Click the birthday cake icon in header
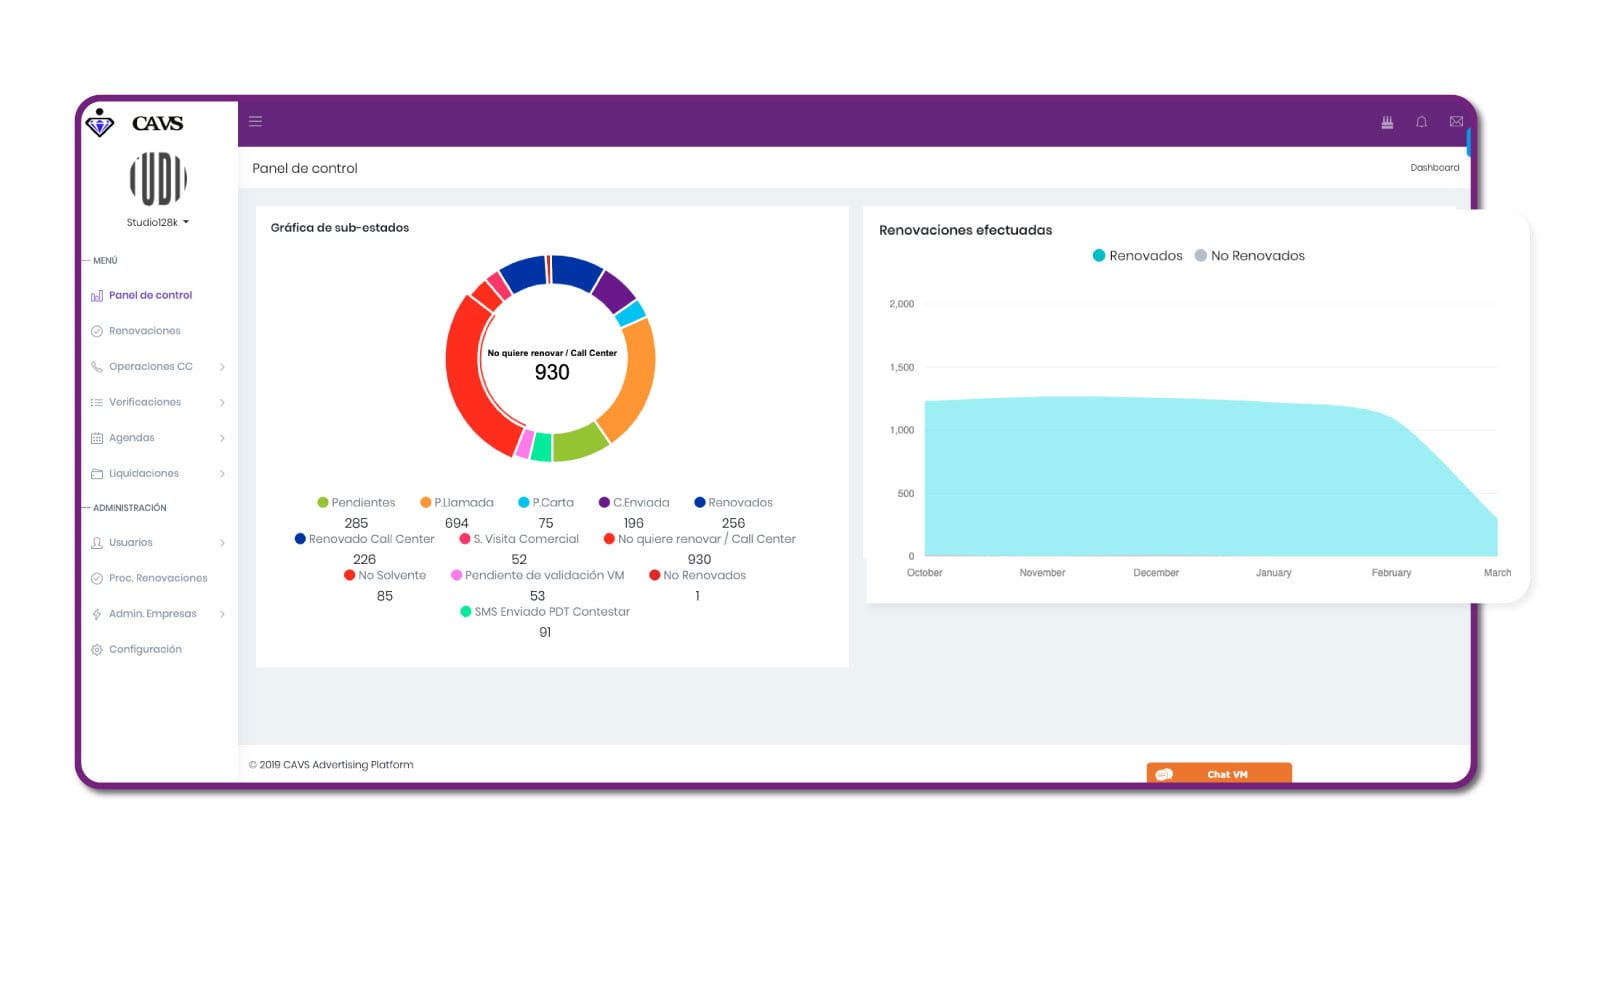 tap(1387, 122)
